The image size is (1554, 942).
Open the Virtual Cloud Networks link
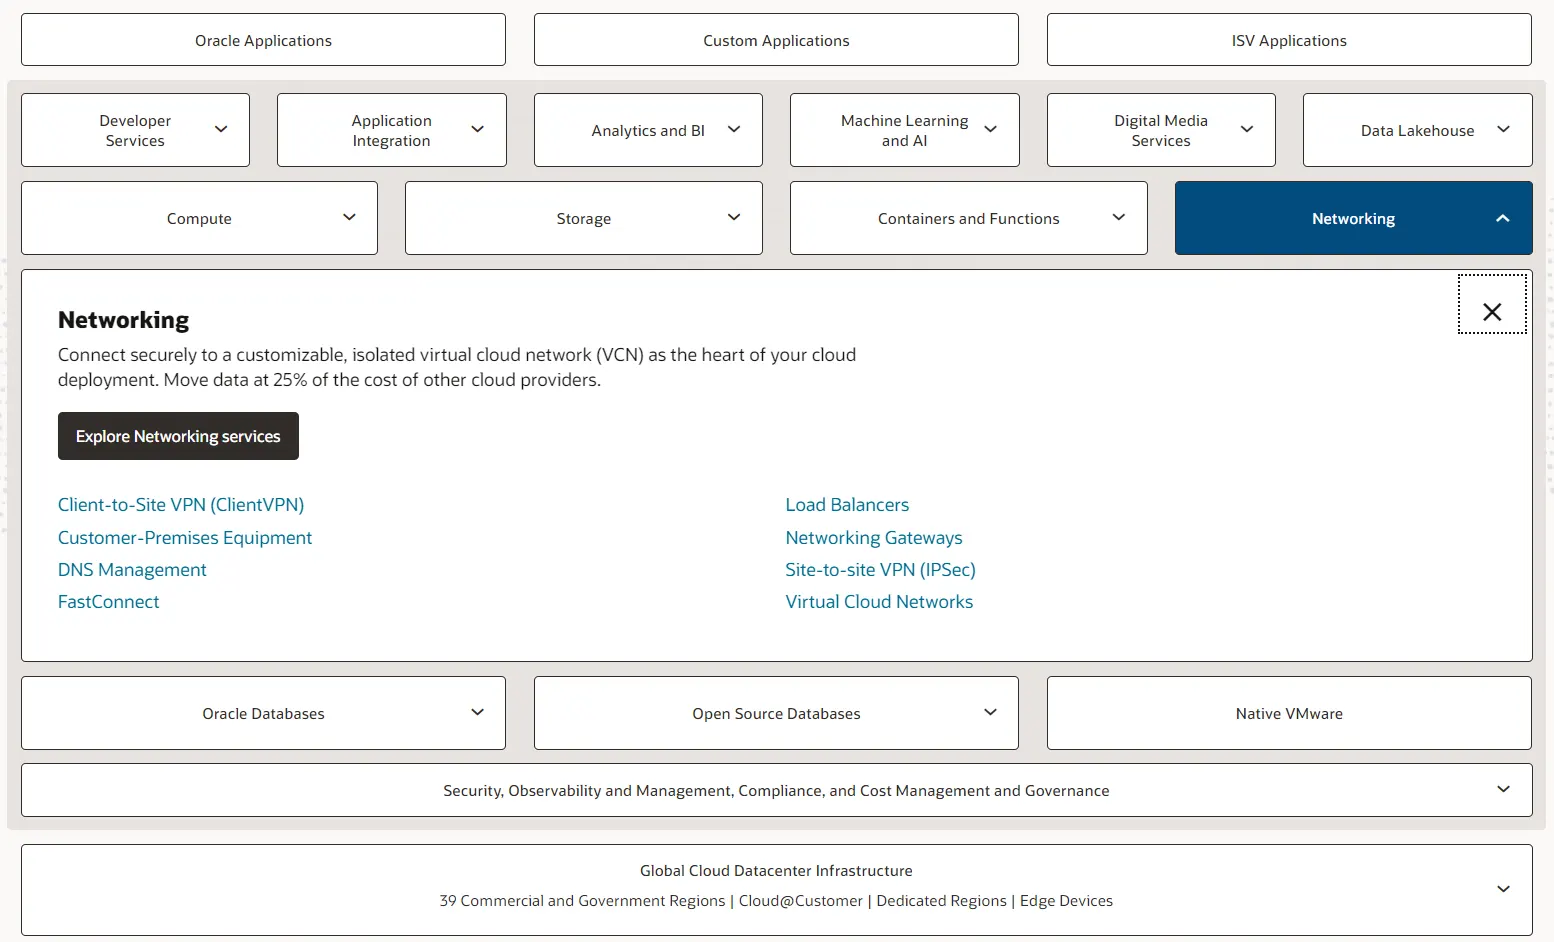point(879,602)
